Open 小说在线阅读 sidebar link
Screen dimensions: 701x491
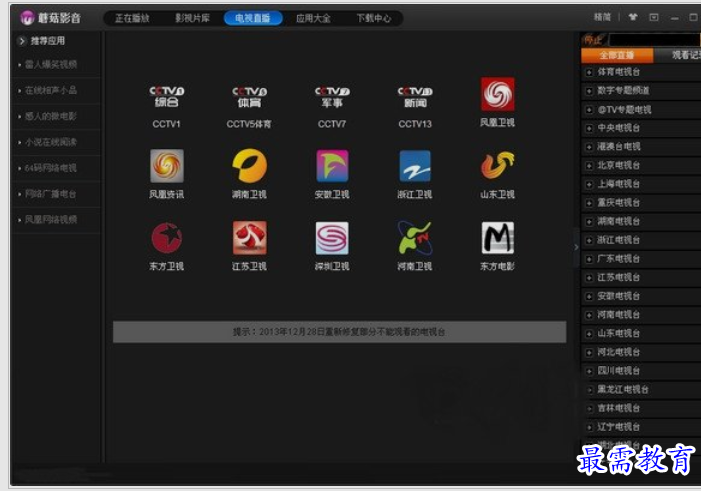click(51, 143)
